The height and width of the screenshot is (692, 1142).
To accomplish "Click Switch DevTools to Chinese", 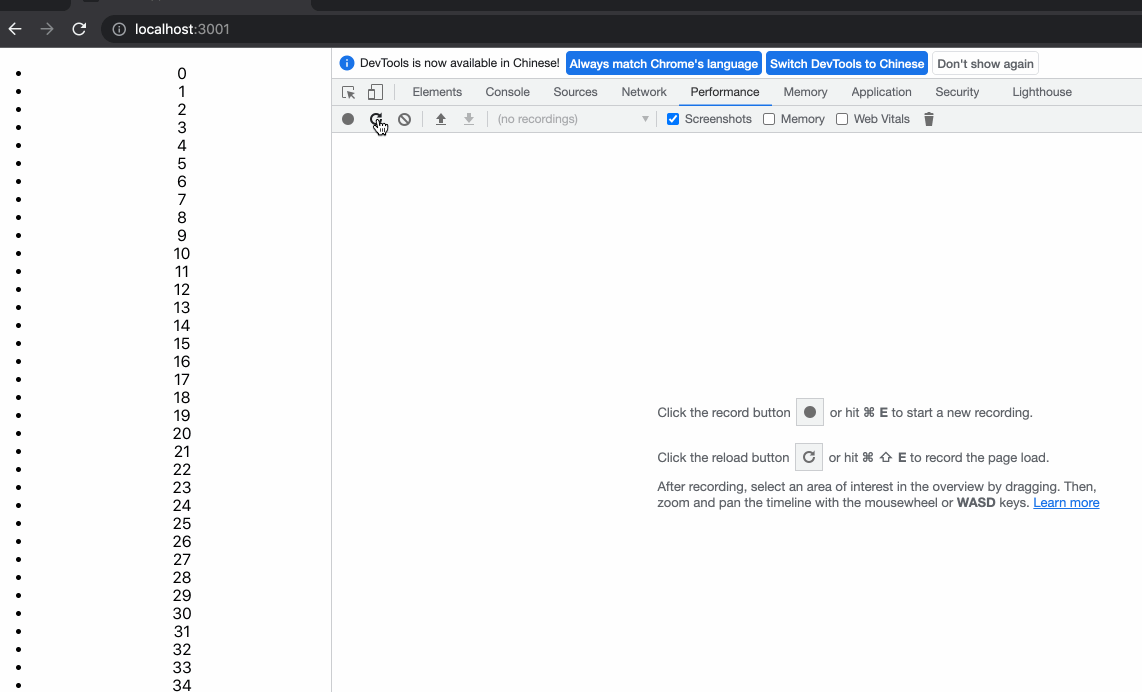I will (x=847, y=63).
